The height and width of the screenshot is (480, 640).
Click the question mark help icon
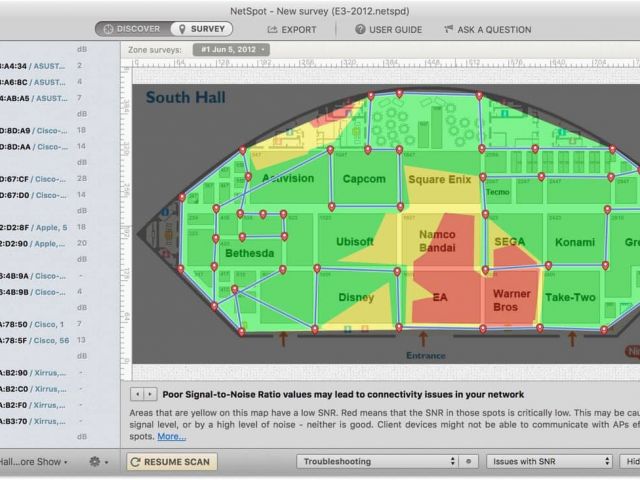pyautogui.click(x=360, y=29)
